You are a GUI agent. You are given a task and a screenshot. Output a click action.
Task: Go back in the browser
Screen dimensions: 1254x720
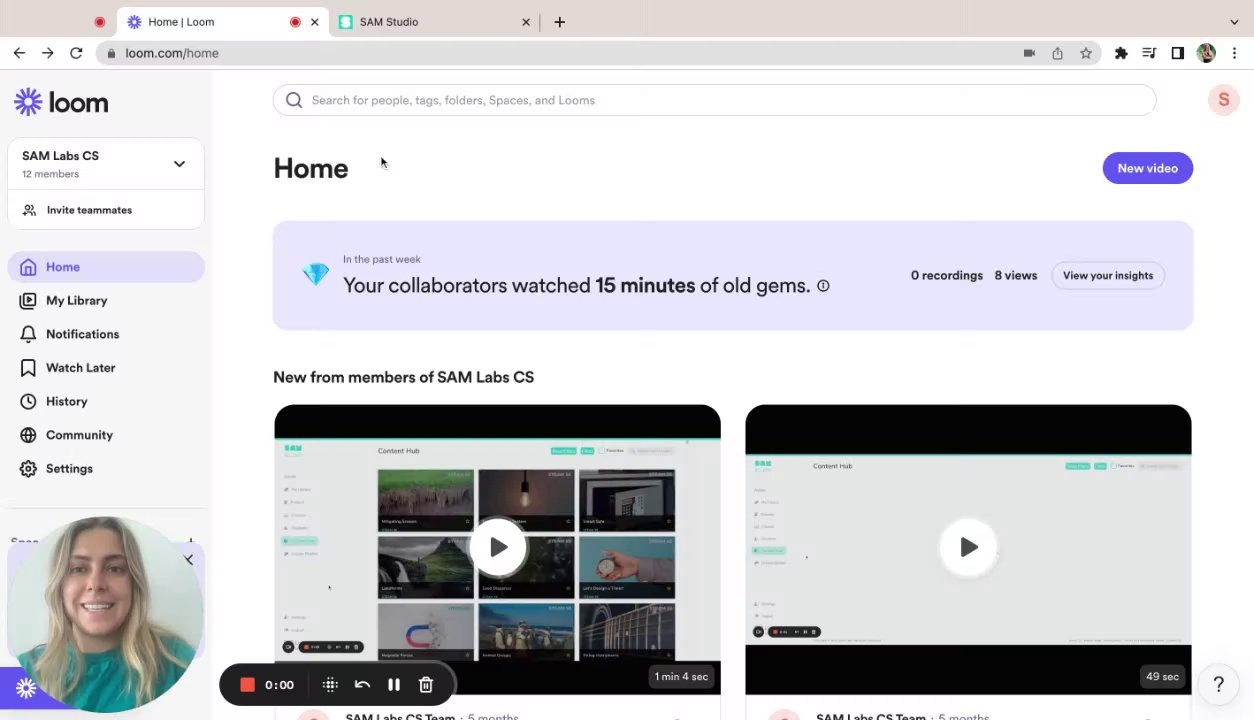pos(19,53)
